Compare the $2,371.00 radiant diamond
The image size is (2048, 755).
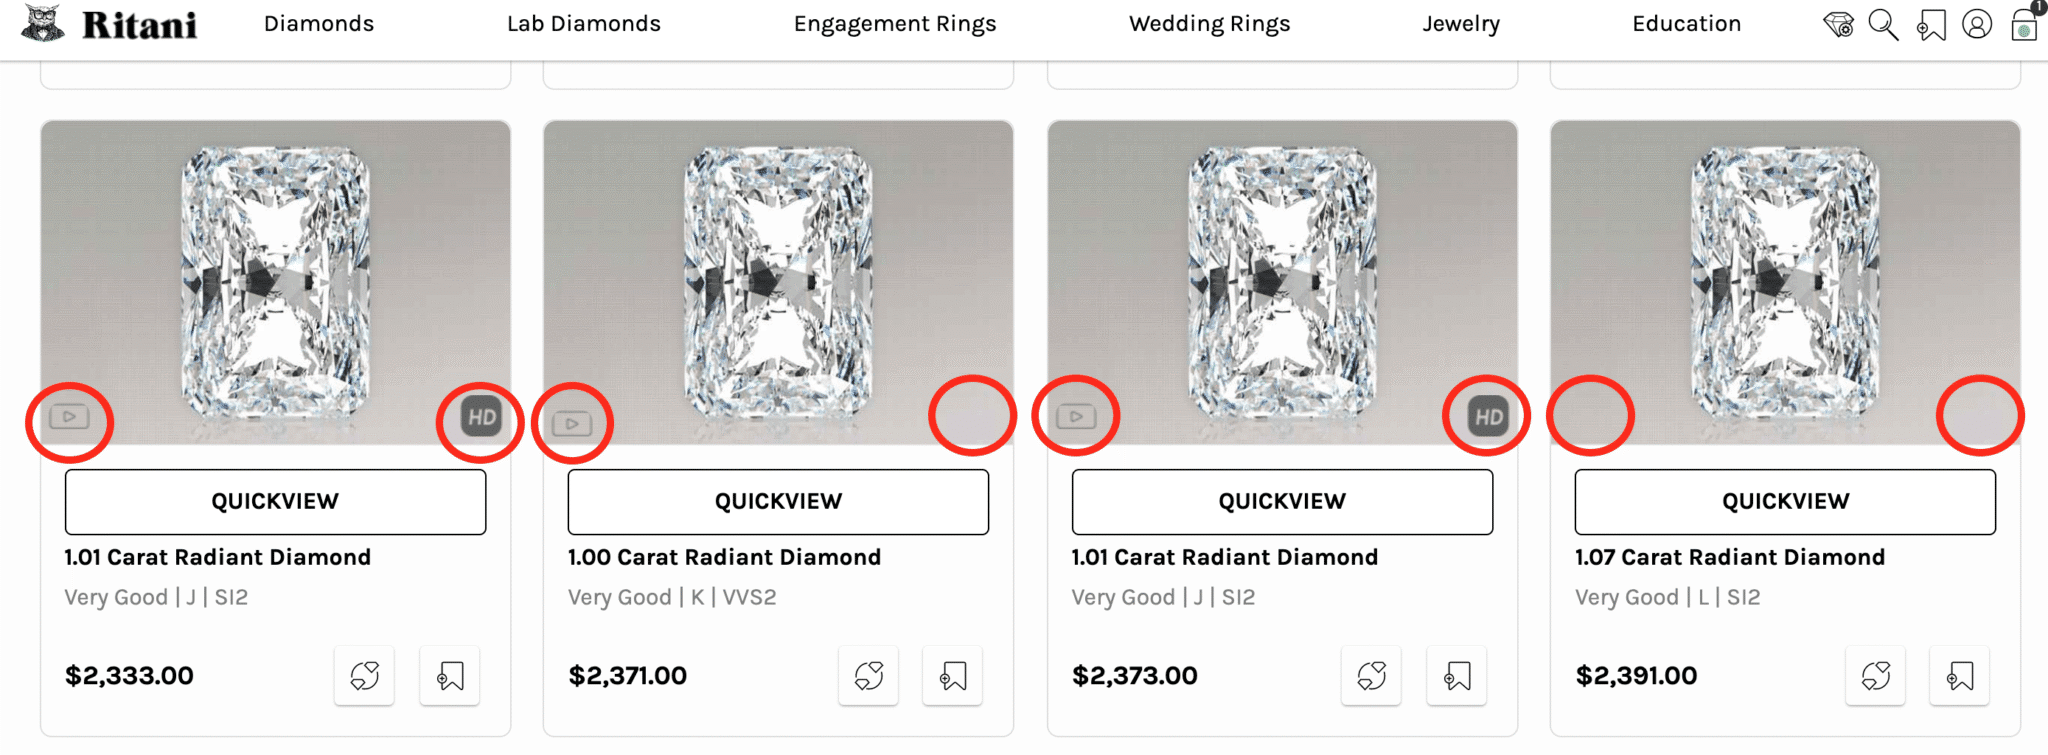coord(868,676)
